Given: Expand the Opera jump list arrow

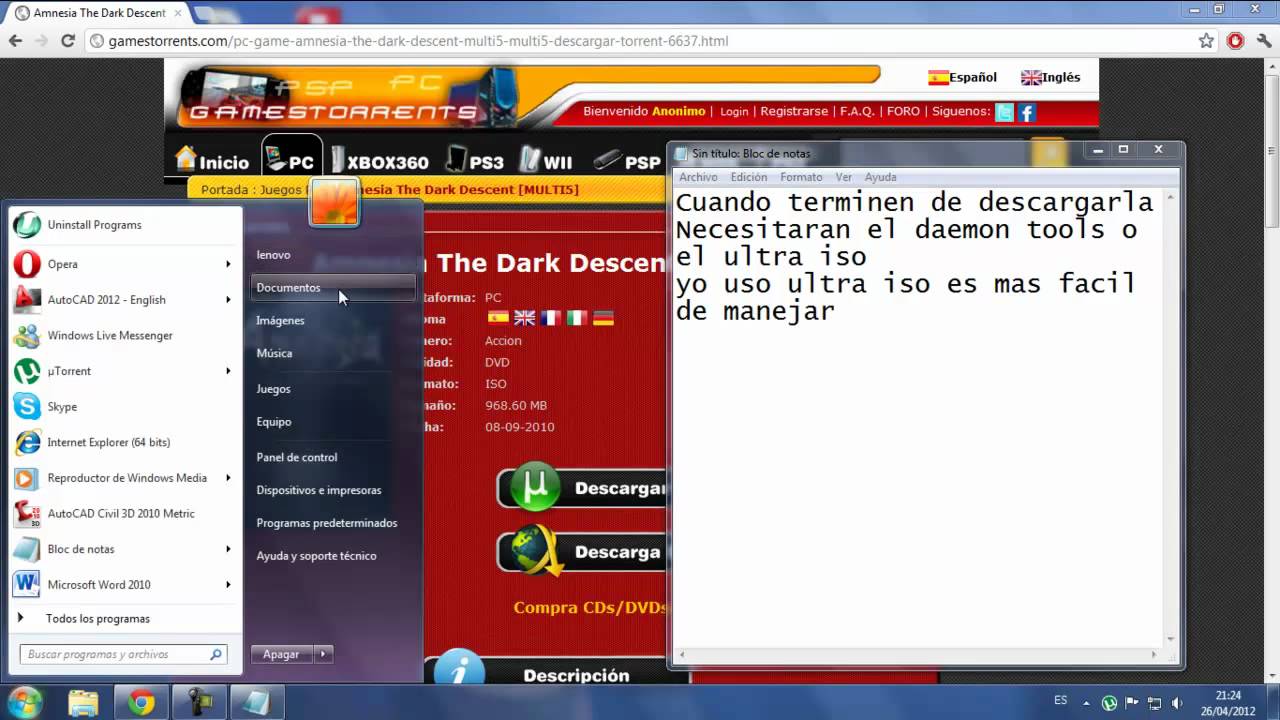Looking at the screenshot, I should coord(228,264).
